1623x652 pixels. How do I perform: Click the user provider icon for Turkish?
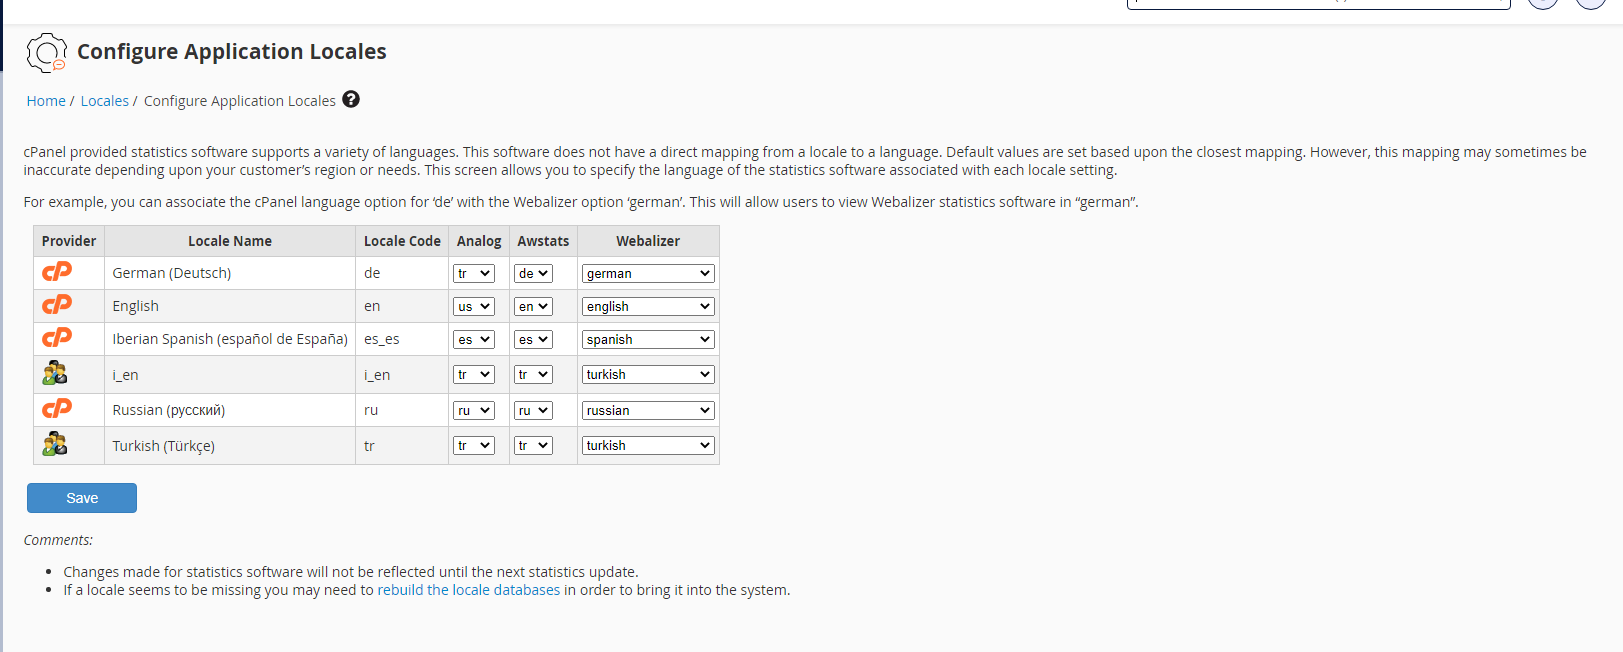(x=55, y=444)
